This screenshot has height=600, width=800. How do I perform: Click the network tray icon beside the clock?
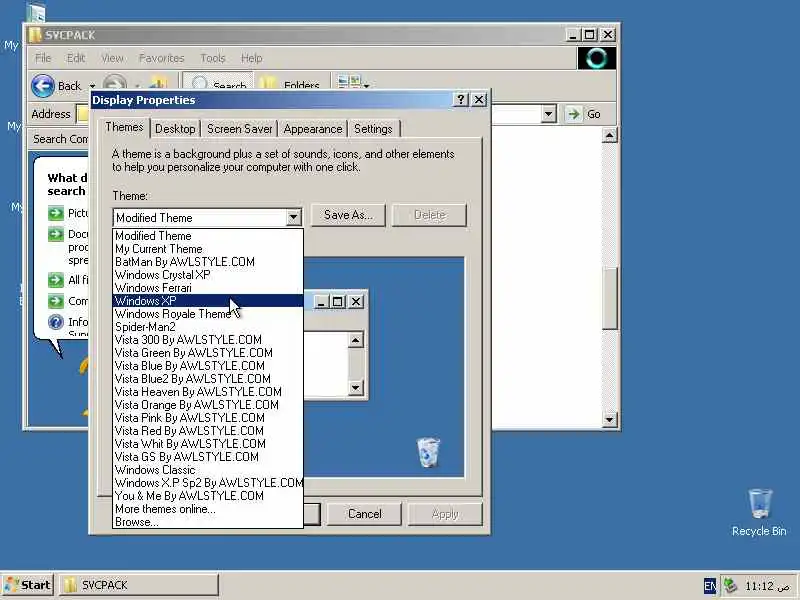(x=731, y=586)
